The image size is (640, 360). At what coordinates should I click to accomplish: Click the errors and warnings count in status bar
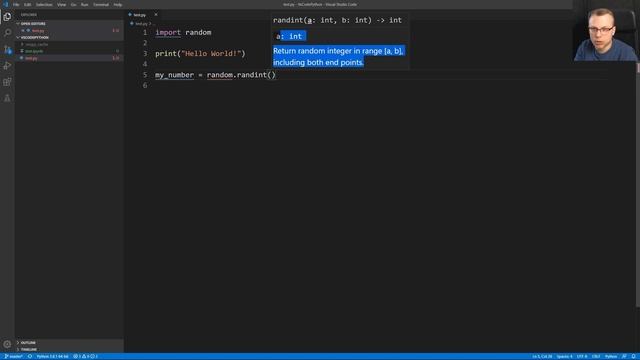(85, 356)
